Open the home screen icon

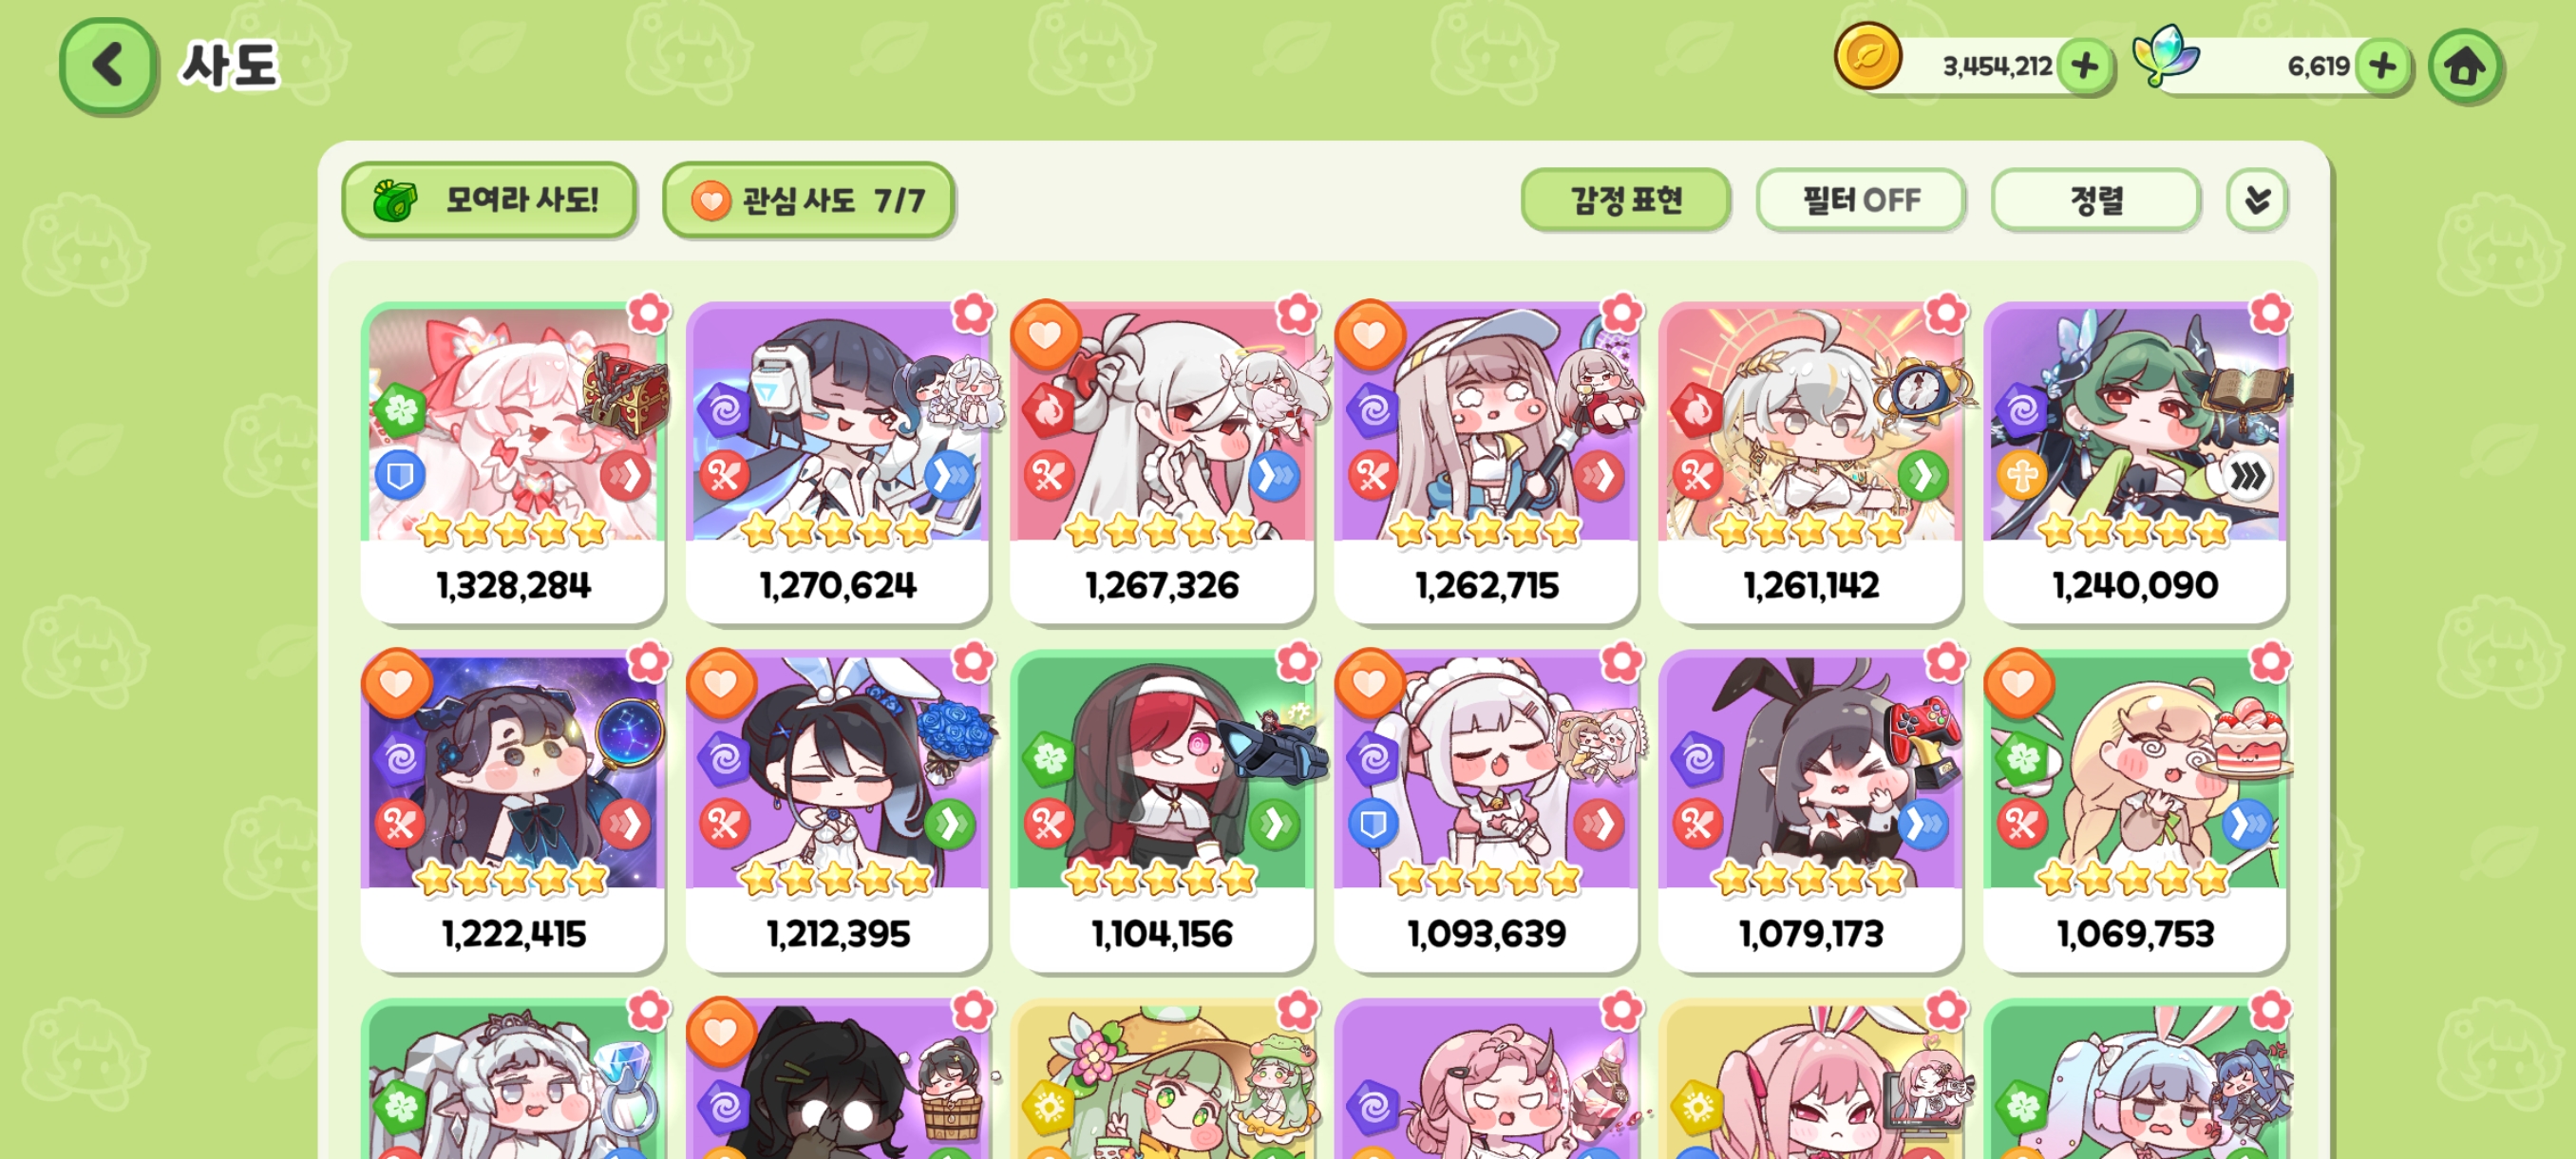(x=2464, y=67)
